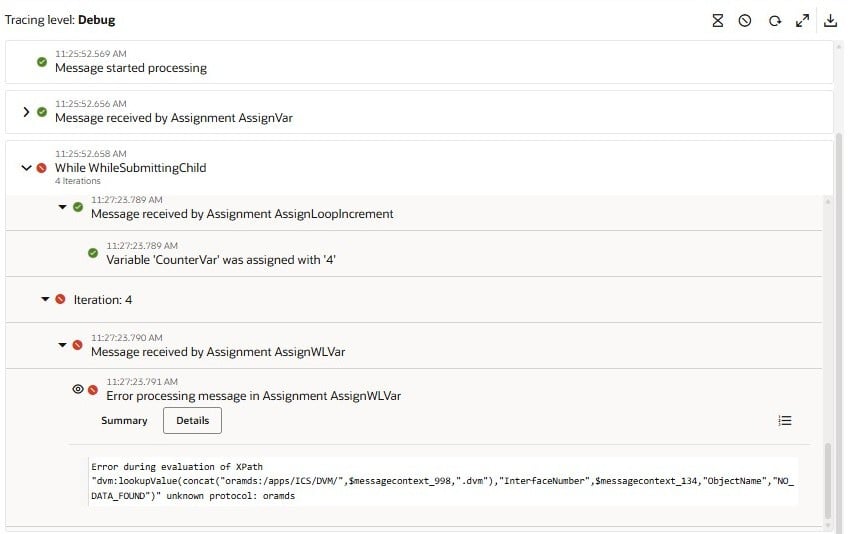Collapse the Iteration: 4 node

pyautogui.click(x=45, y=299)
